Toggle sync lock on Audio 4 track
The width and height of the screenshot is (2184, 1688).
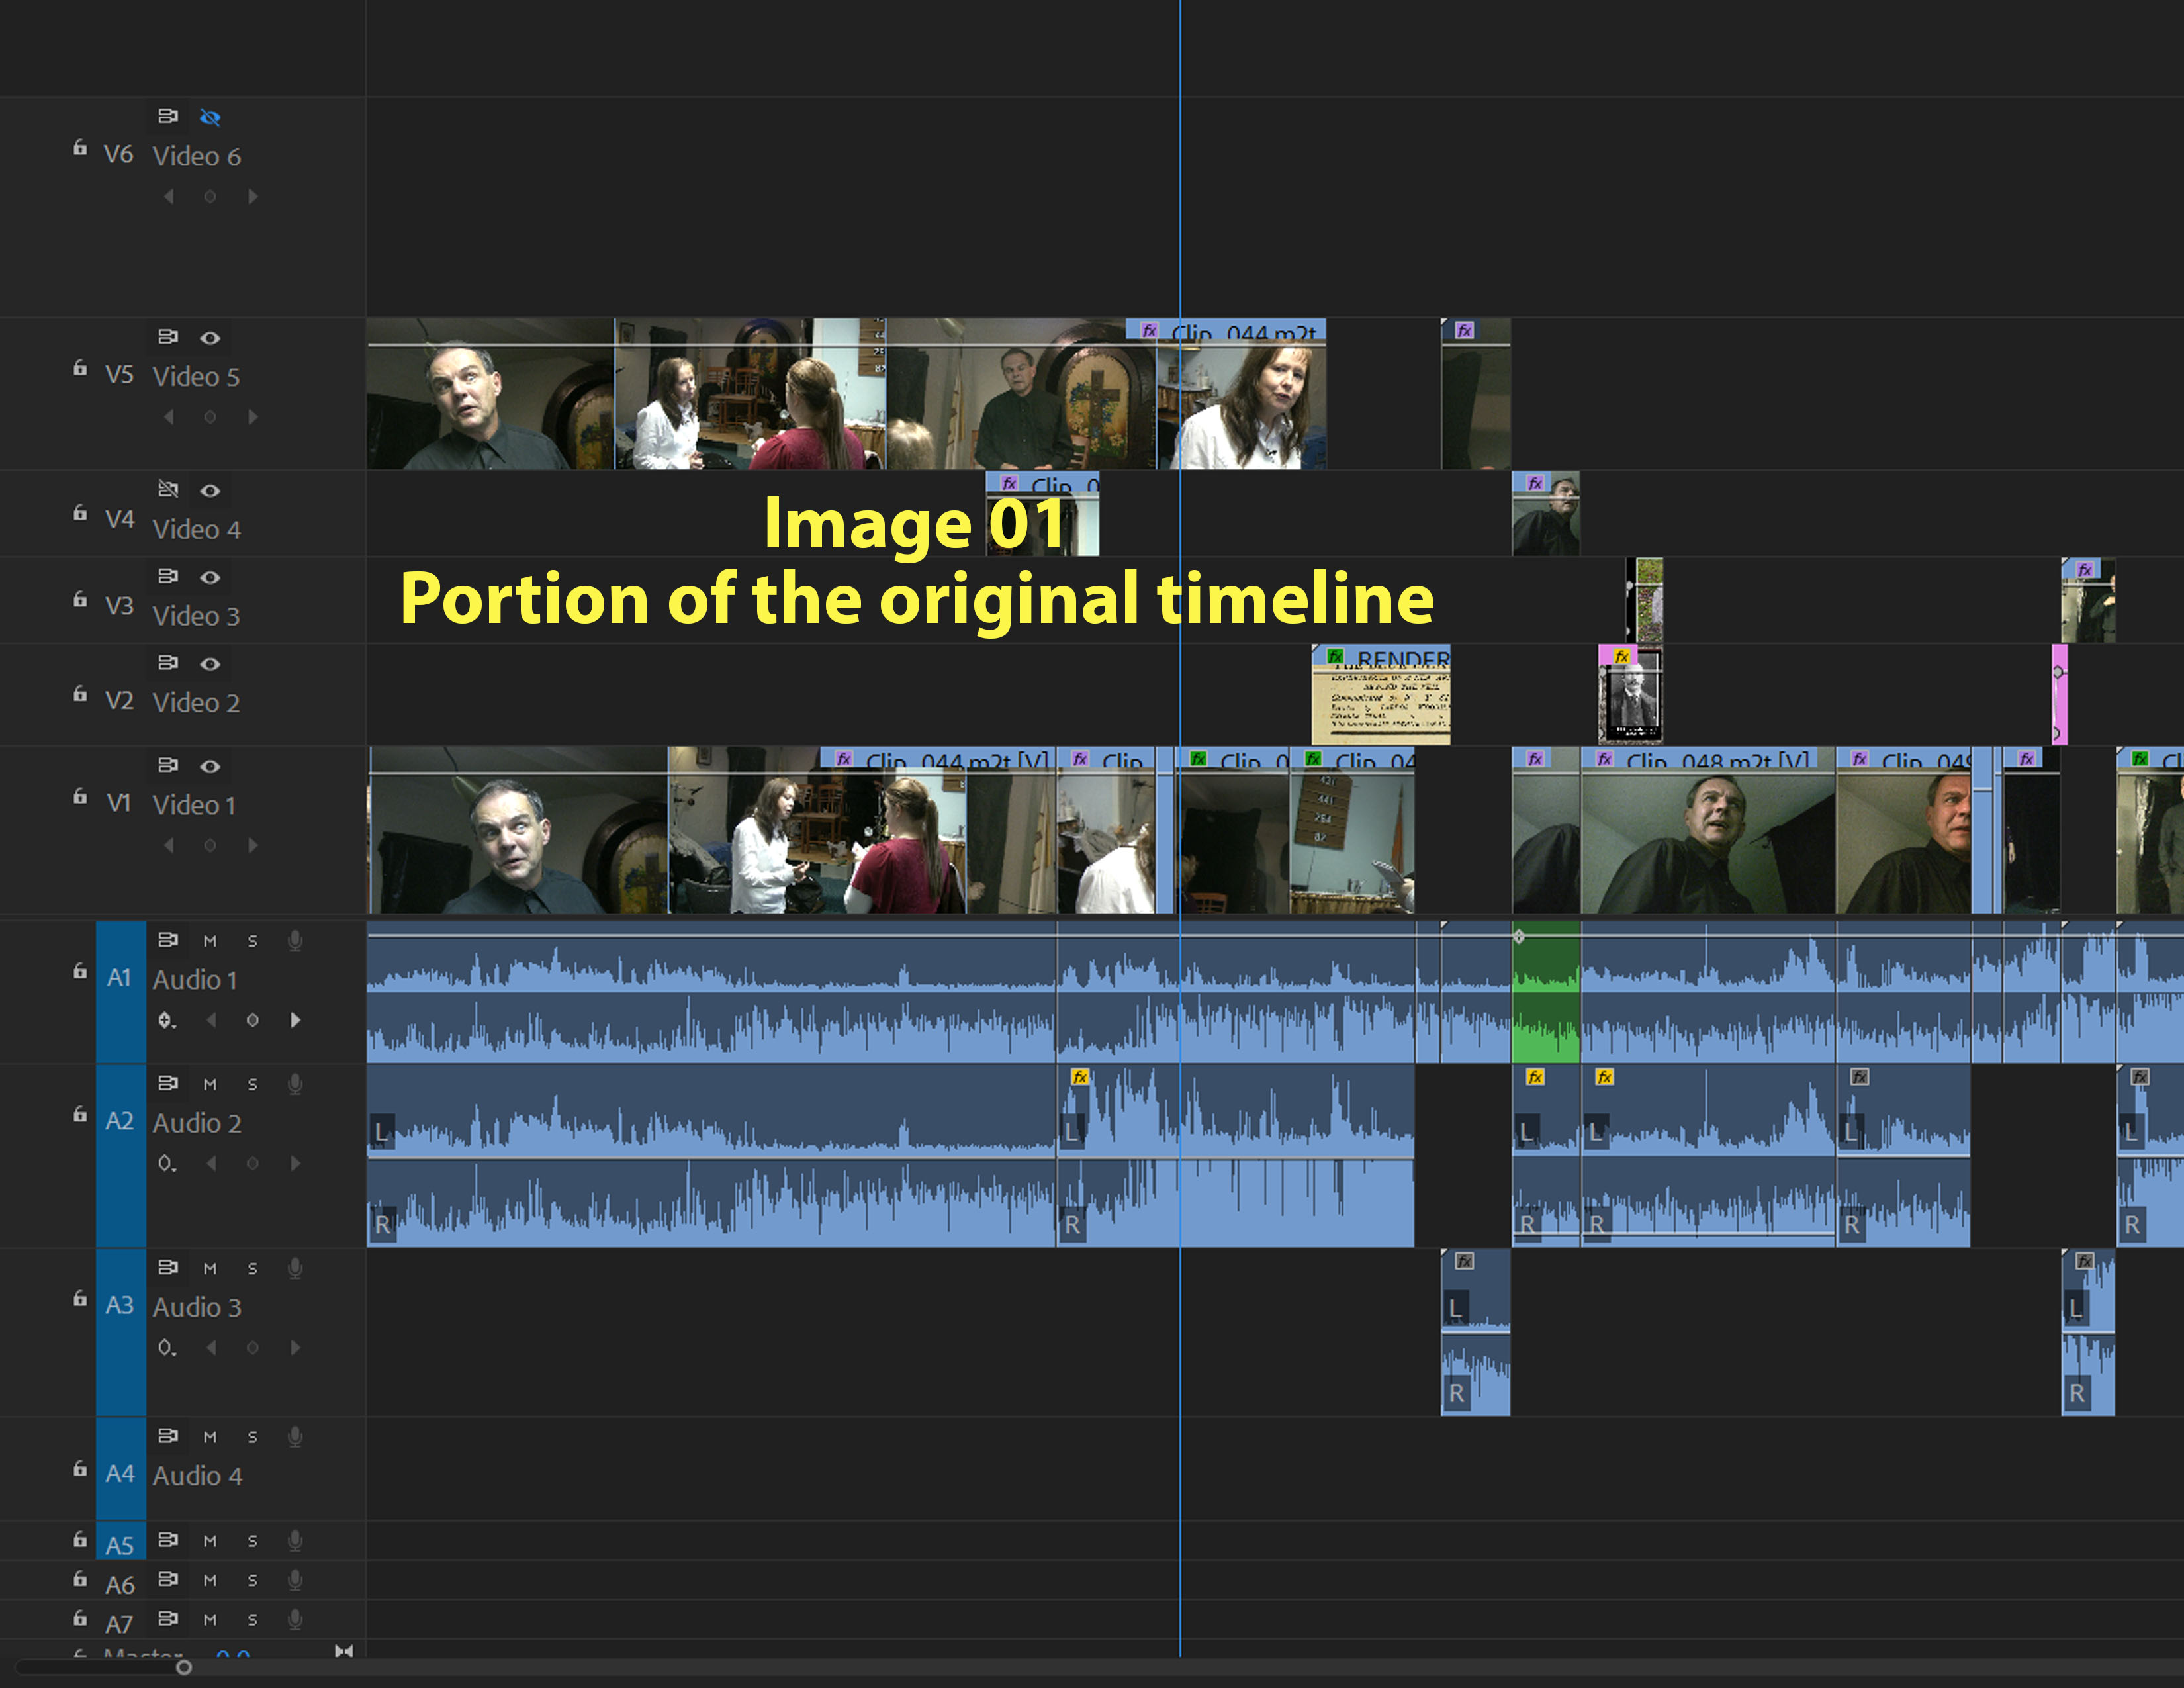[168, 1436]
